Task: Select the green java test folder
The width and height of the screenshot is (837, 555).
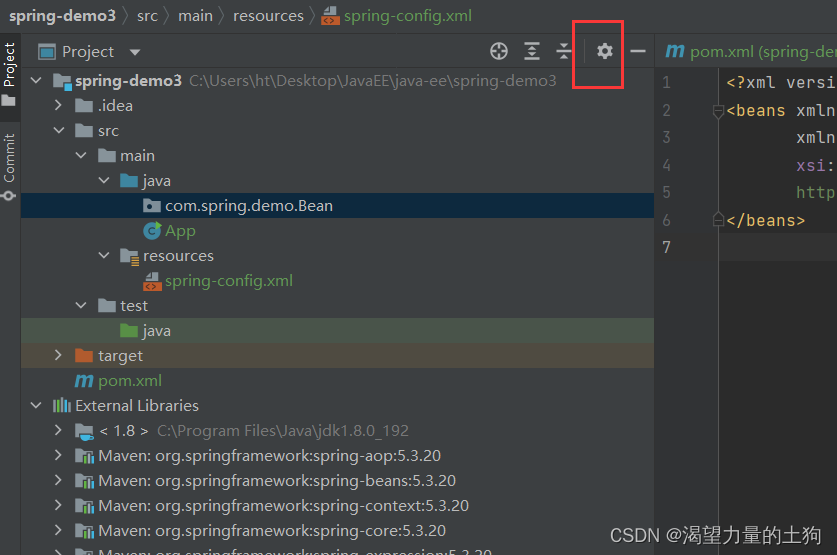Action: [x=337, y=331]
